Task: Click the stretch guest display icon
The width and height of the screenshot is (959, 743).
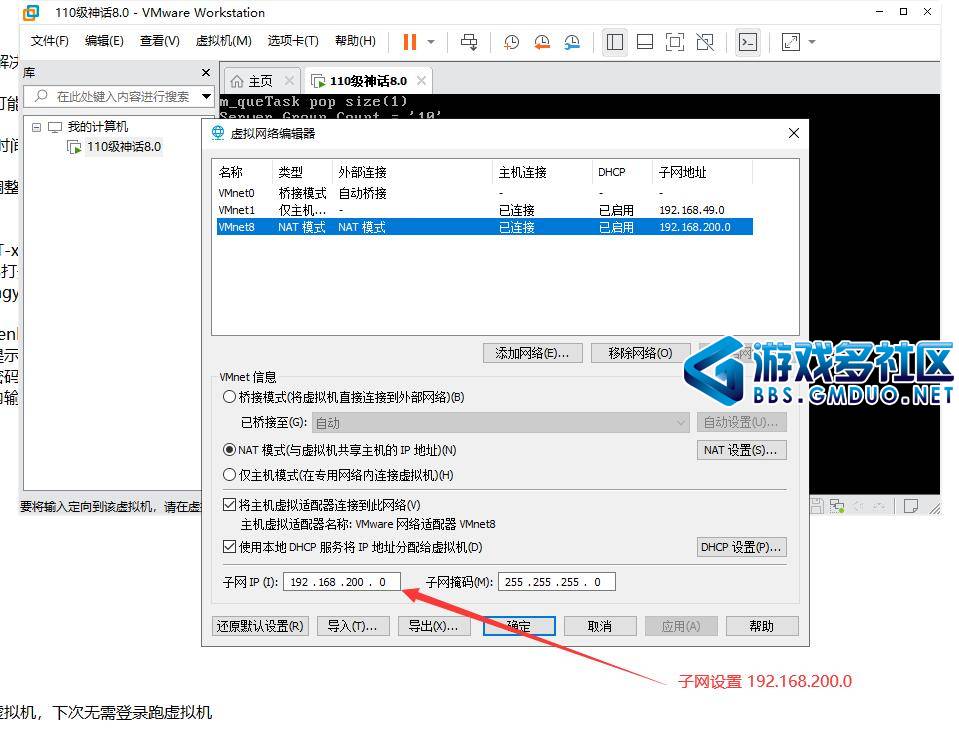Action: 791,42
